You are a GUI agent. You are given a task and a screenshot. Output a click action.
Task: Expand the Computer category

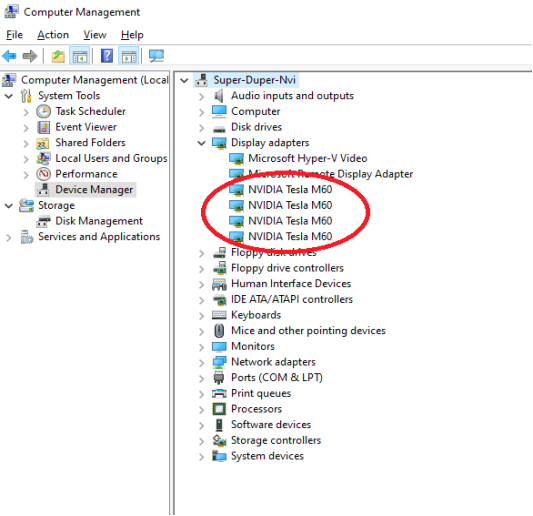coord(202,112)
